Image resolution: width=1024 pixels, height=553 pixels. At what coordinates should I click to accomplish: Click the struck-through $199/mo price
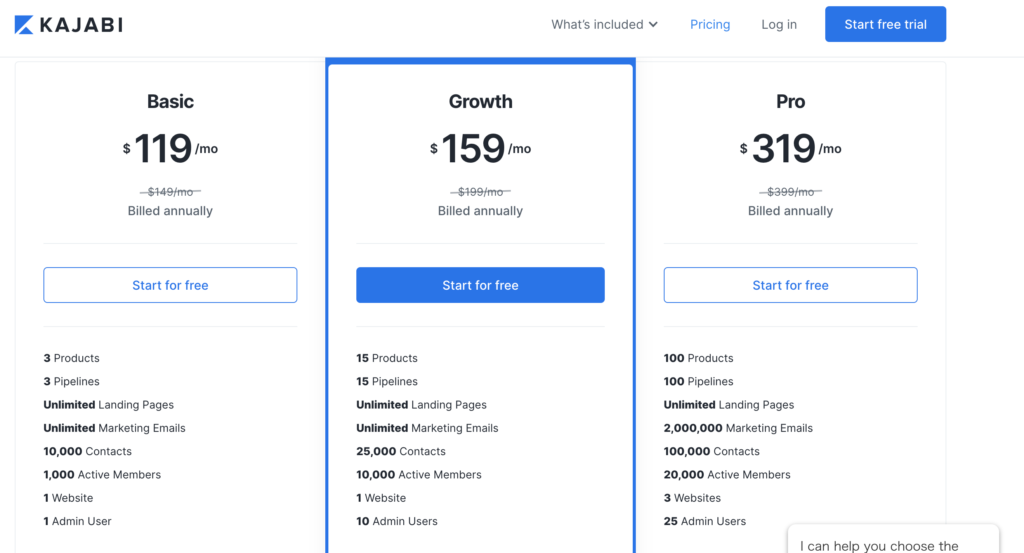tap(480, 192)
